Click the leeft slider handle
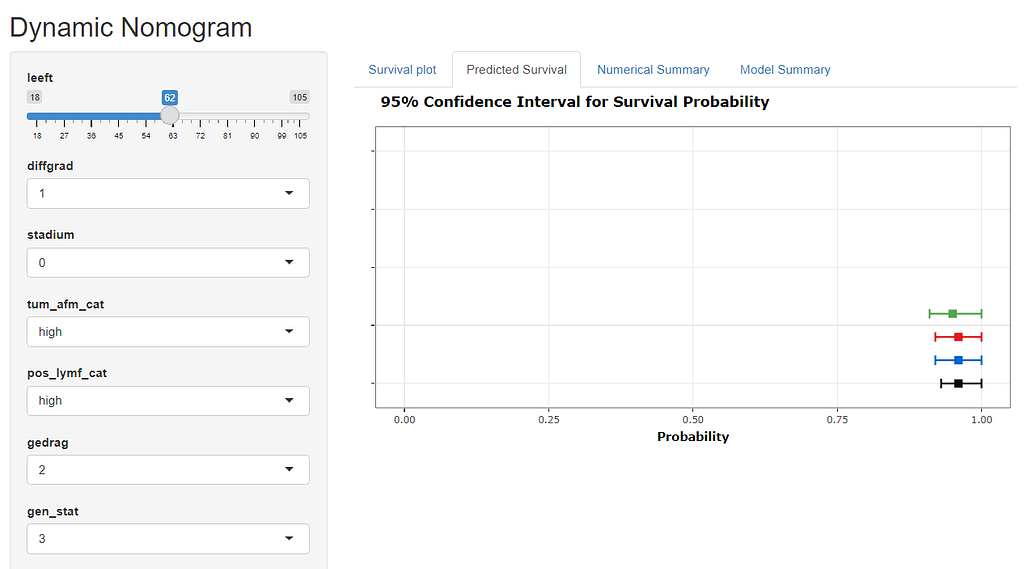 170,116
